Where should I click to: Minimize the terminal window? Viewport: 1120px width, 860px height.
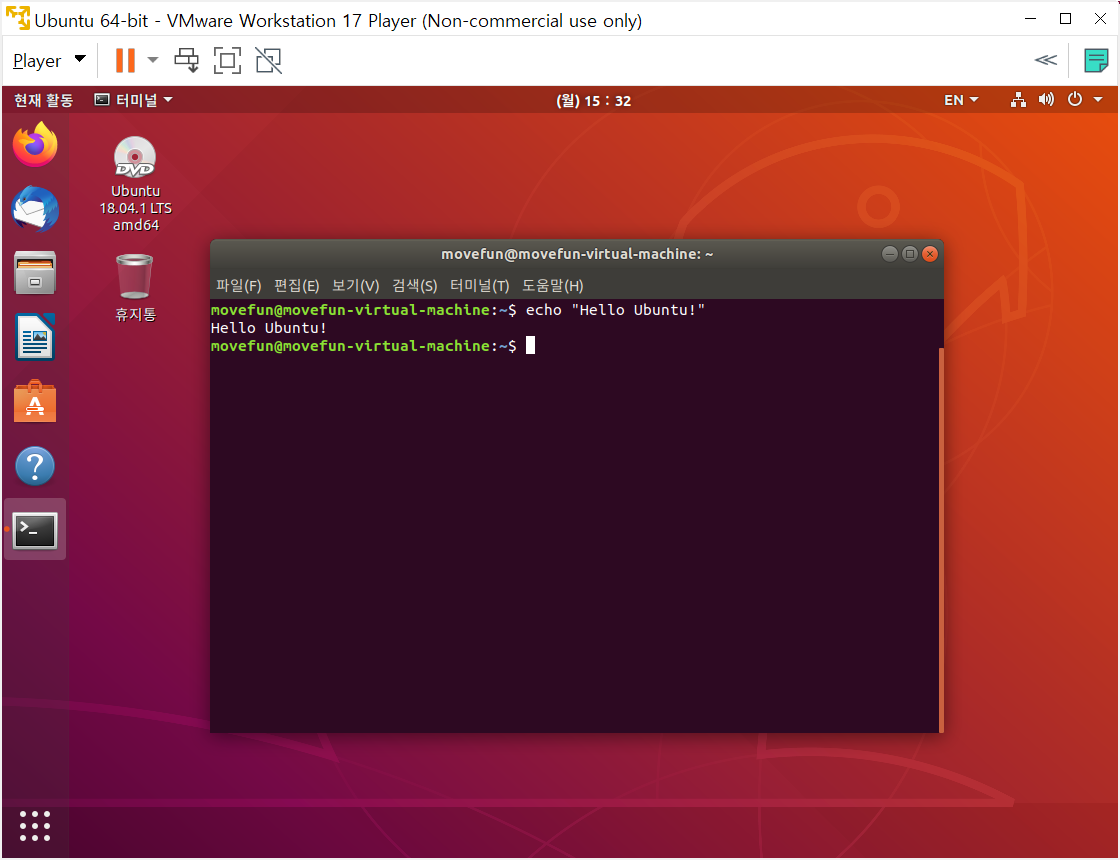click(889, 254)
